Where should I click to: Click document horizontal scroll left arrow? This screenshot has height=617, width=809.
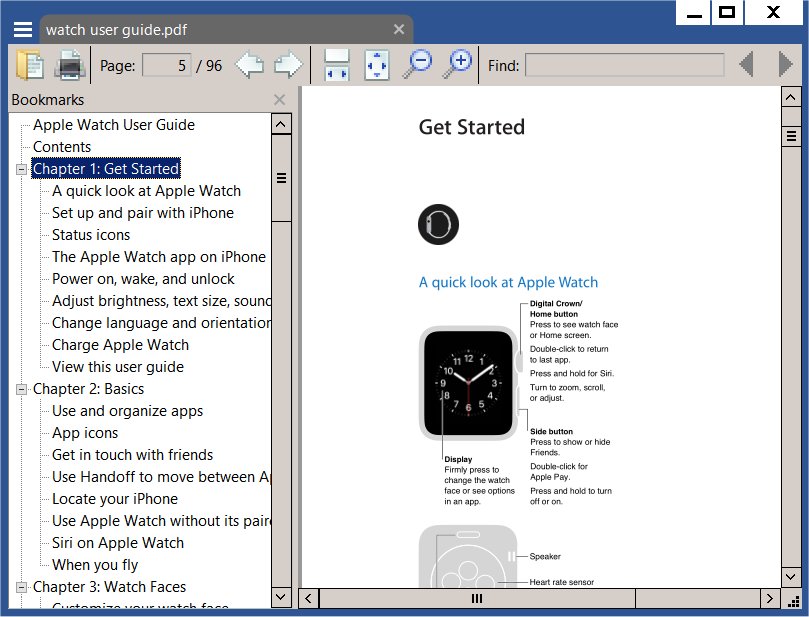pyautogui.click(x=309, y=598)
